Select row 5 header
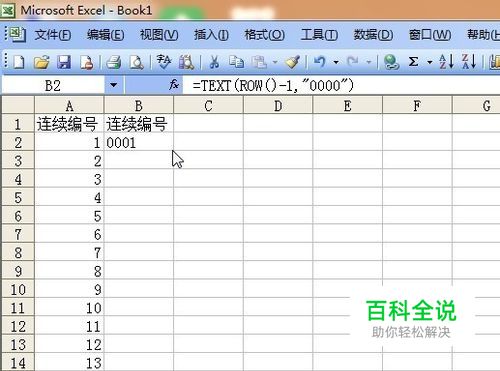 click(x=18, y=198)
